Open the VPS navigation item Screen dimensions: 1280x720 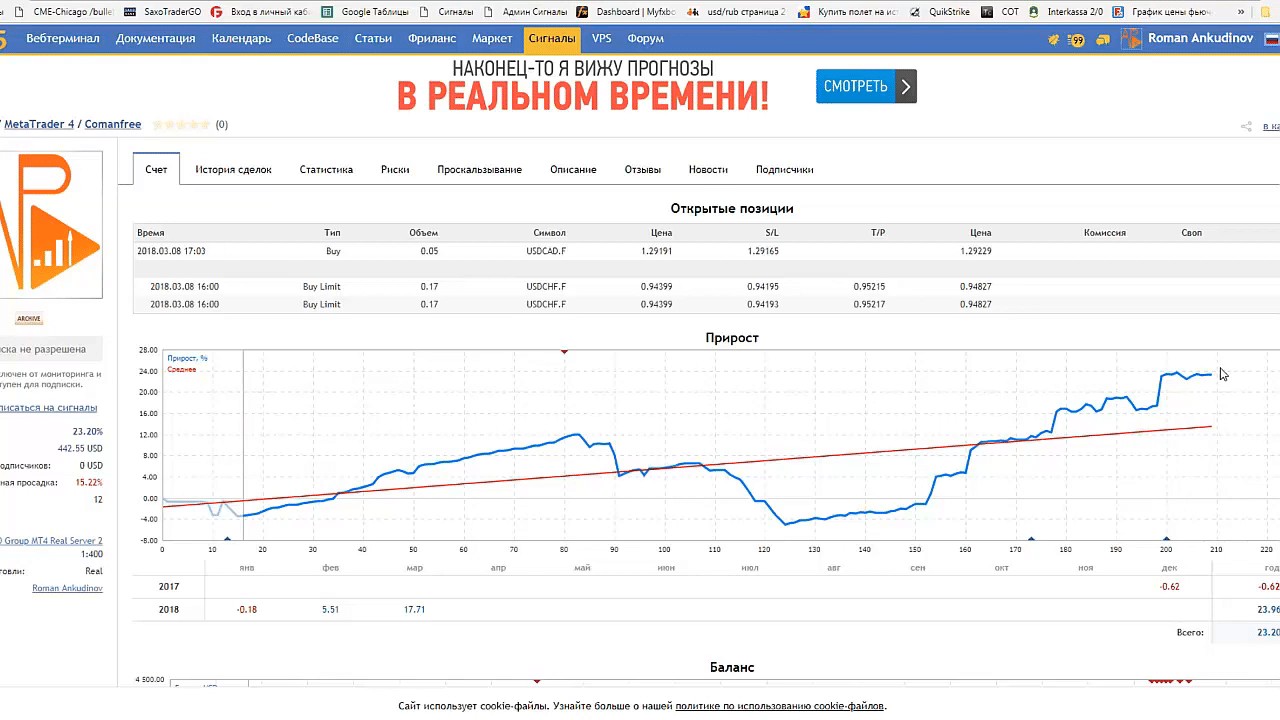(x=601, y=39)
